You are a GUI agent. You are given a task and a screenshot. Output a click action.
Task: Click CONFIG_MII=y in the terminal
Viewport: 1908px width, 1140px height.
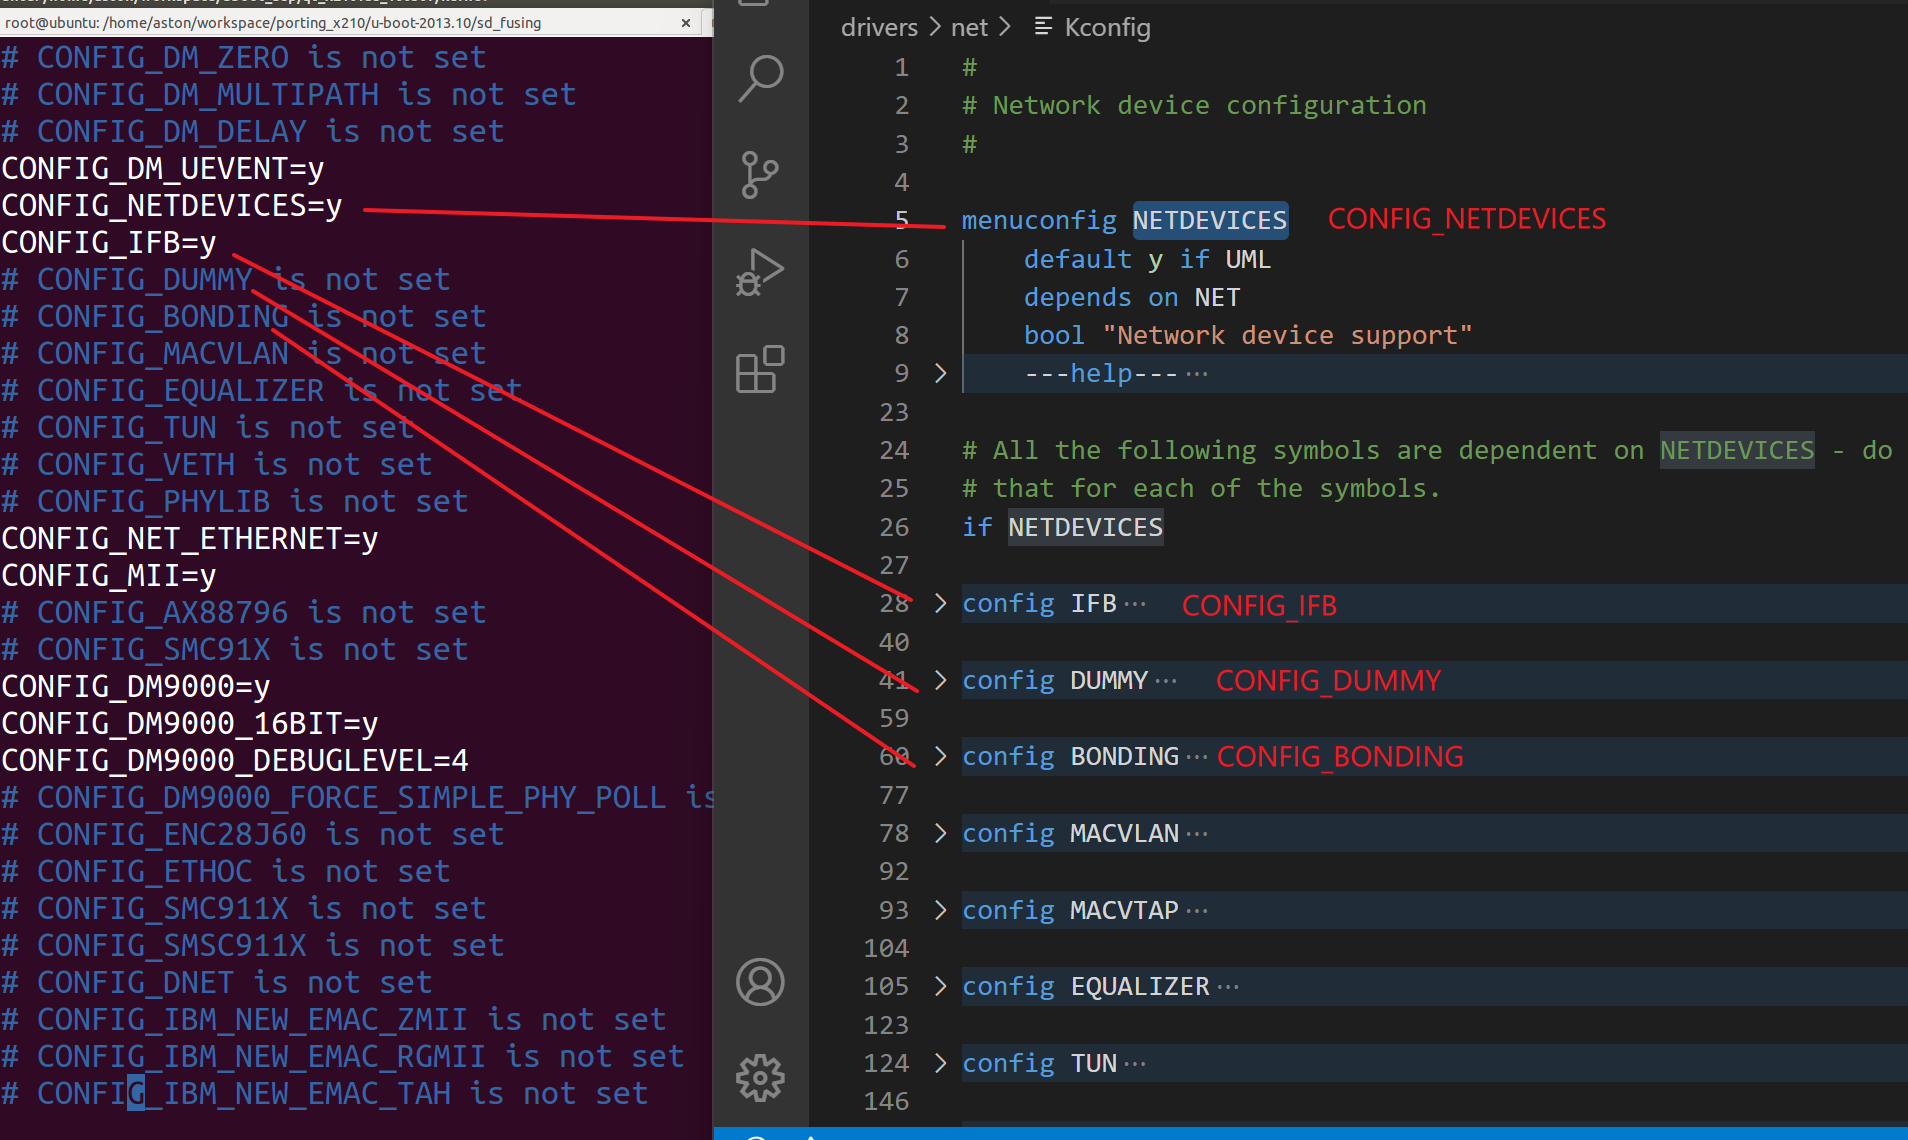(x=109, y=575)
